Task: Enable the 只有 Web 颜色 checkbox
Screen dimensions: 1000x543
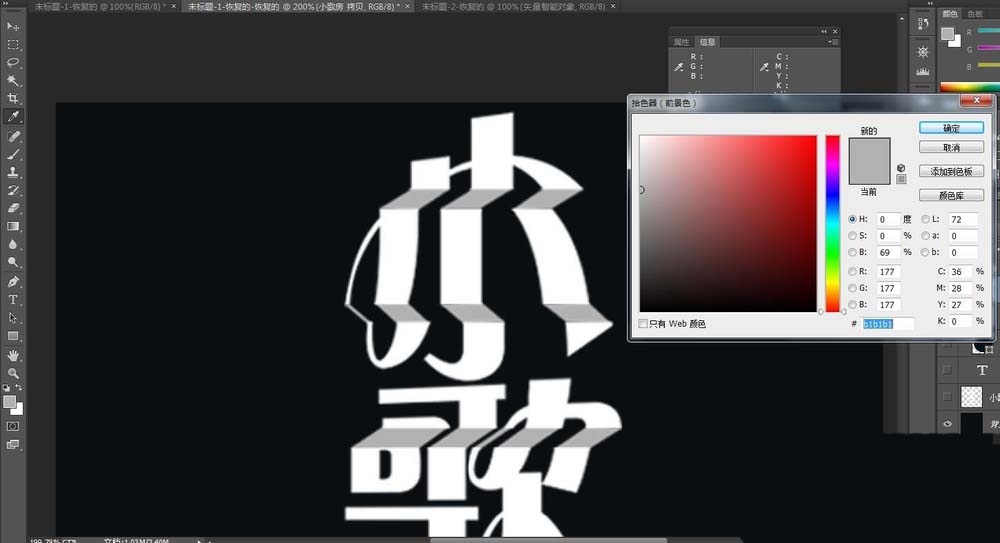Action: (x=643, y=324)
